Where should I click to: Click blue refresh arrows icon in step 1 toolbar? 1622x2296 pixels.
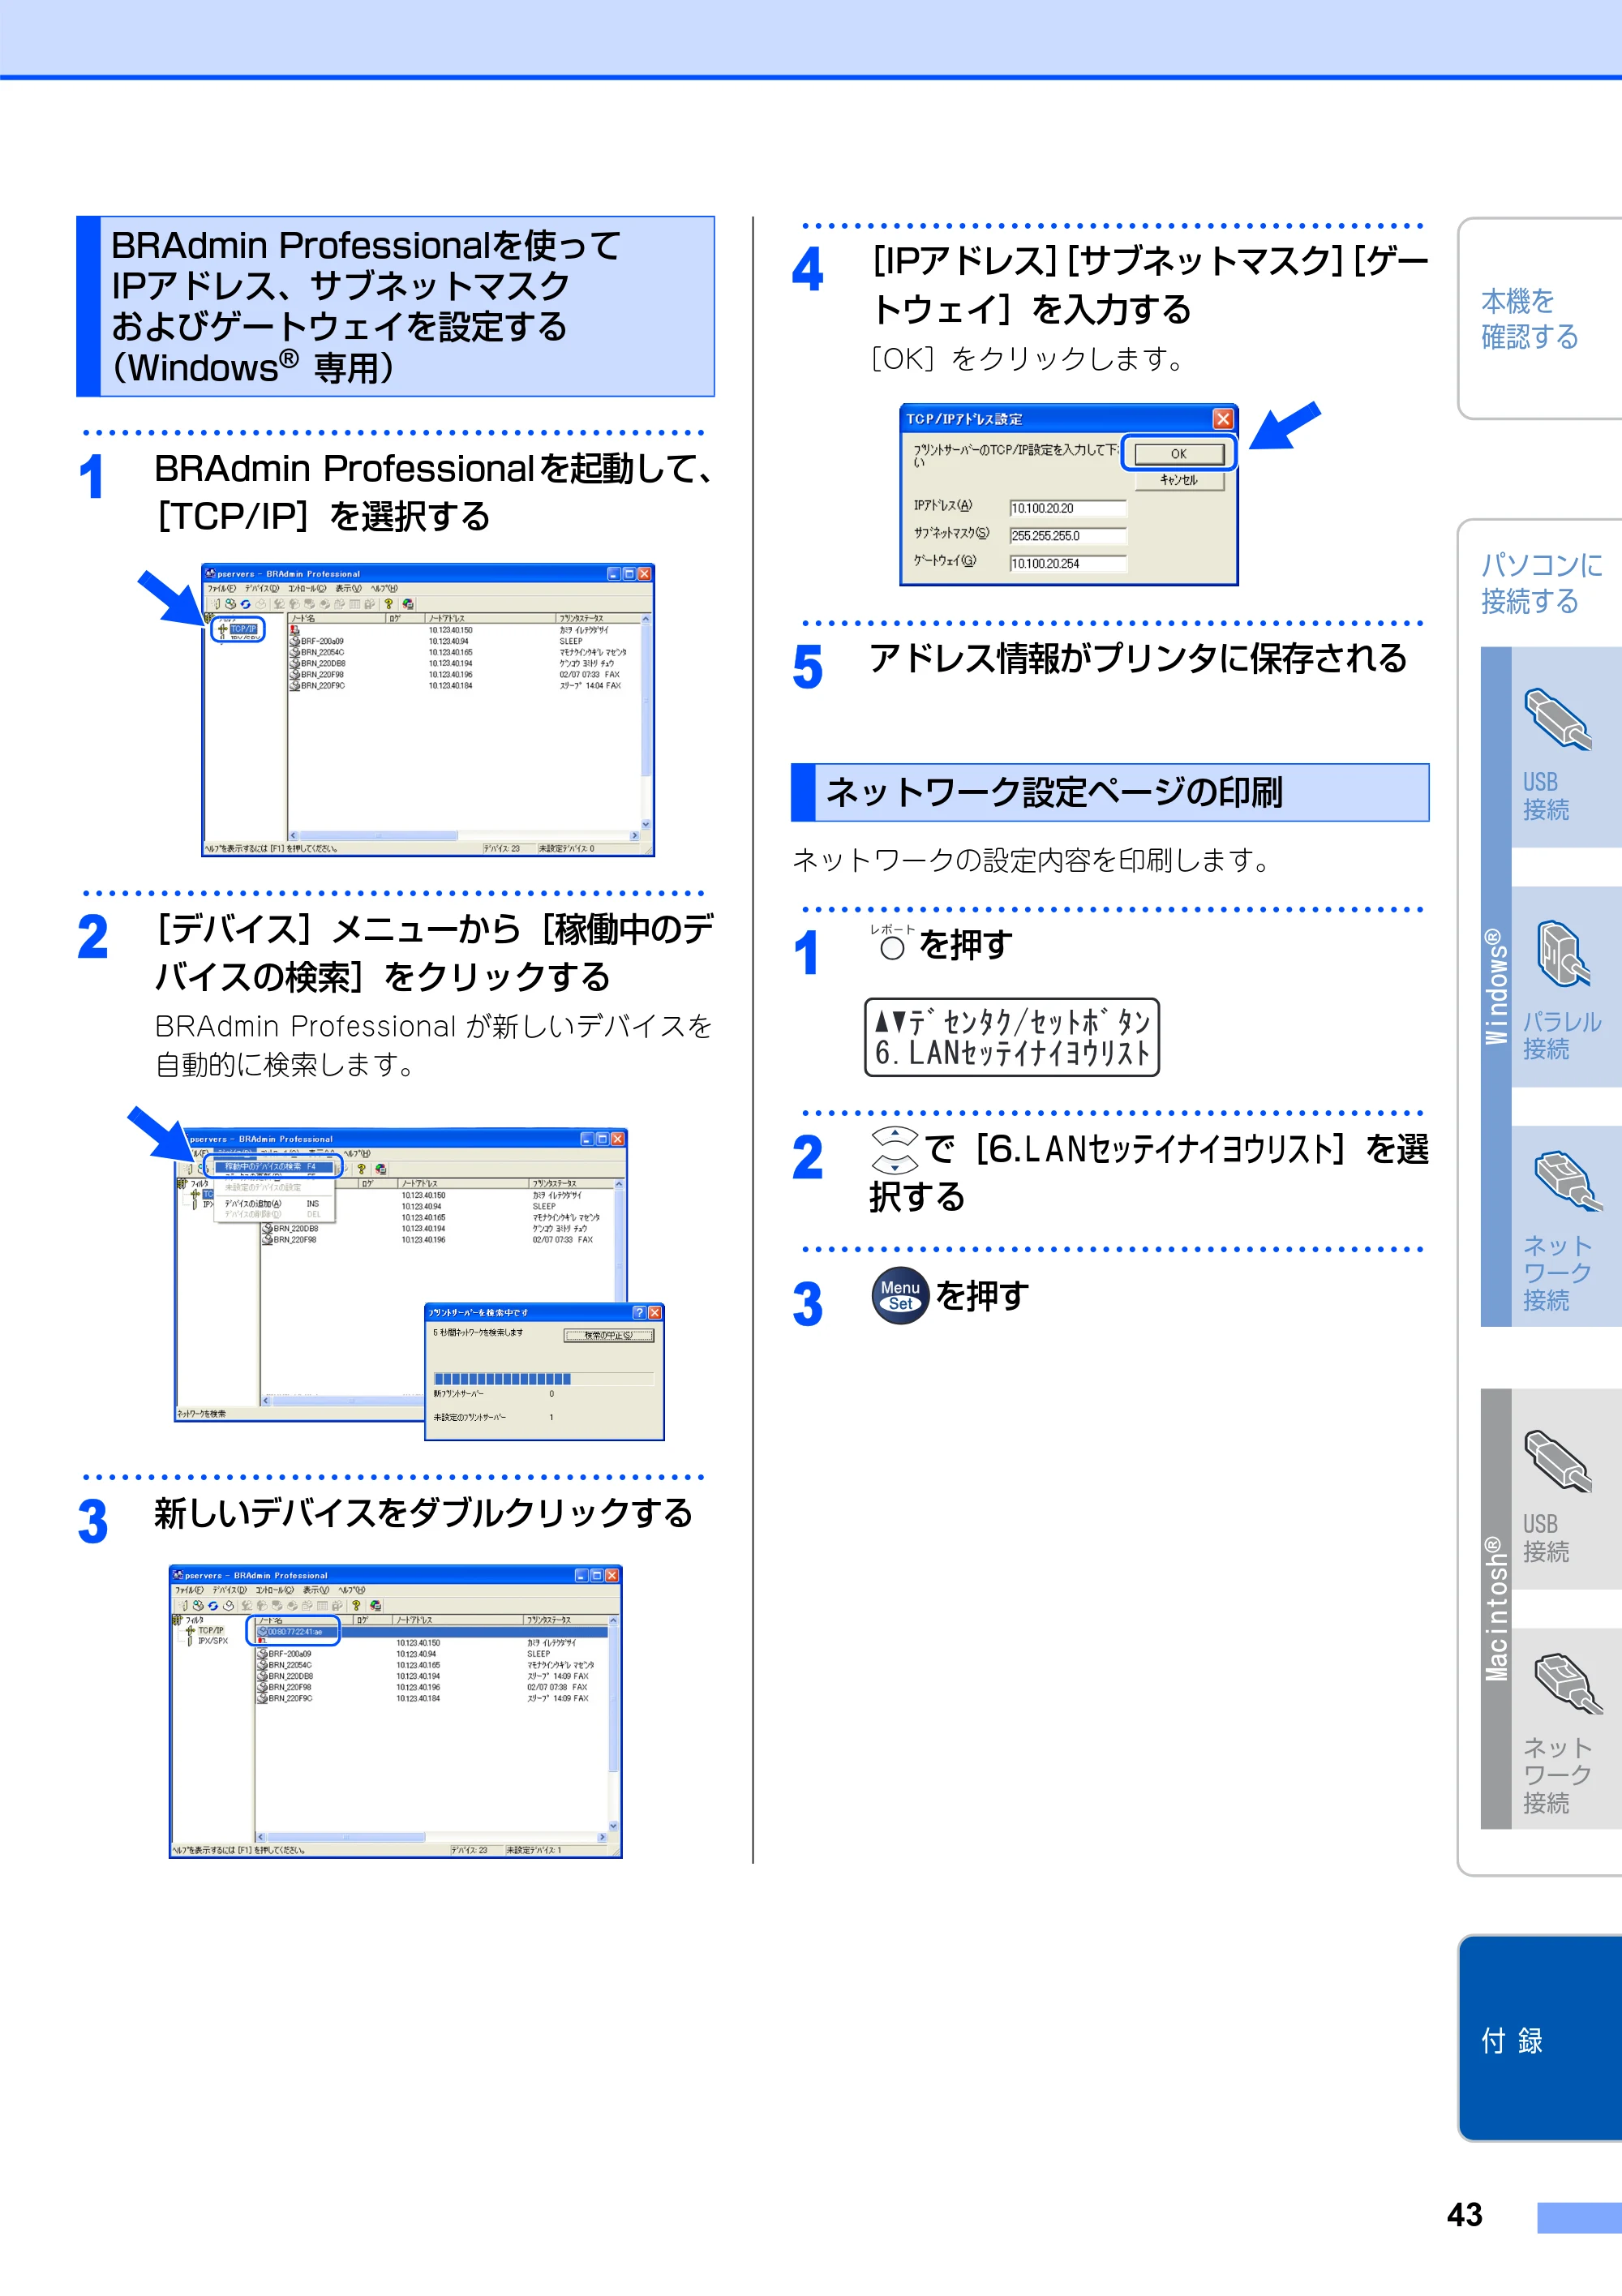point(245,604)
